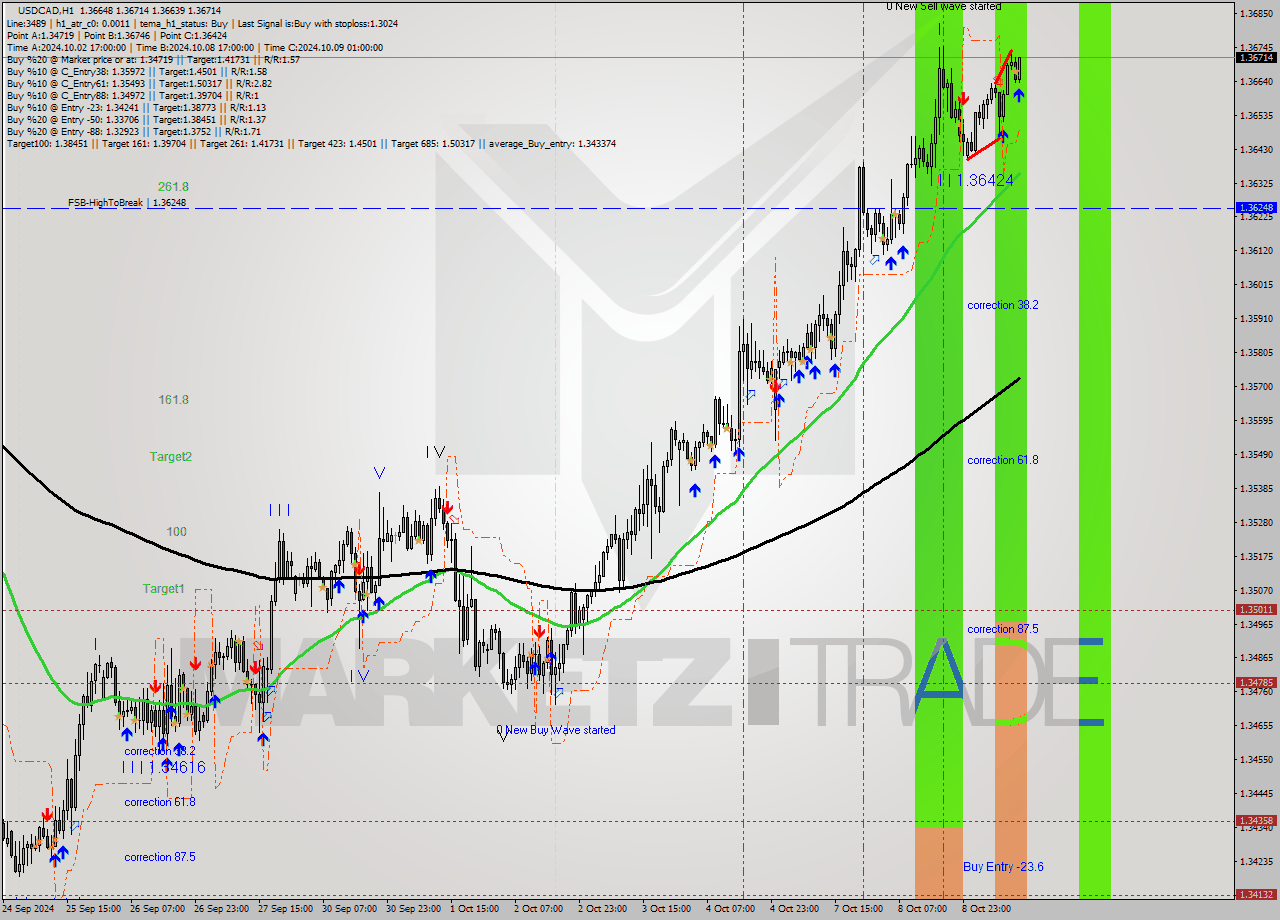Click the '0 New Buy Wave started' label
This screenshot has width=1280, height=920.
[556, 730]
